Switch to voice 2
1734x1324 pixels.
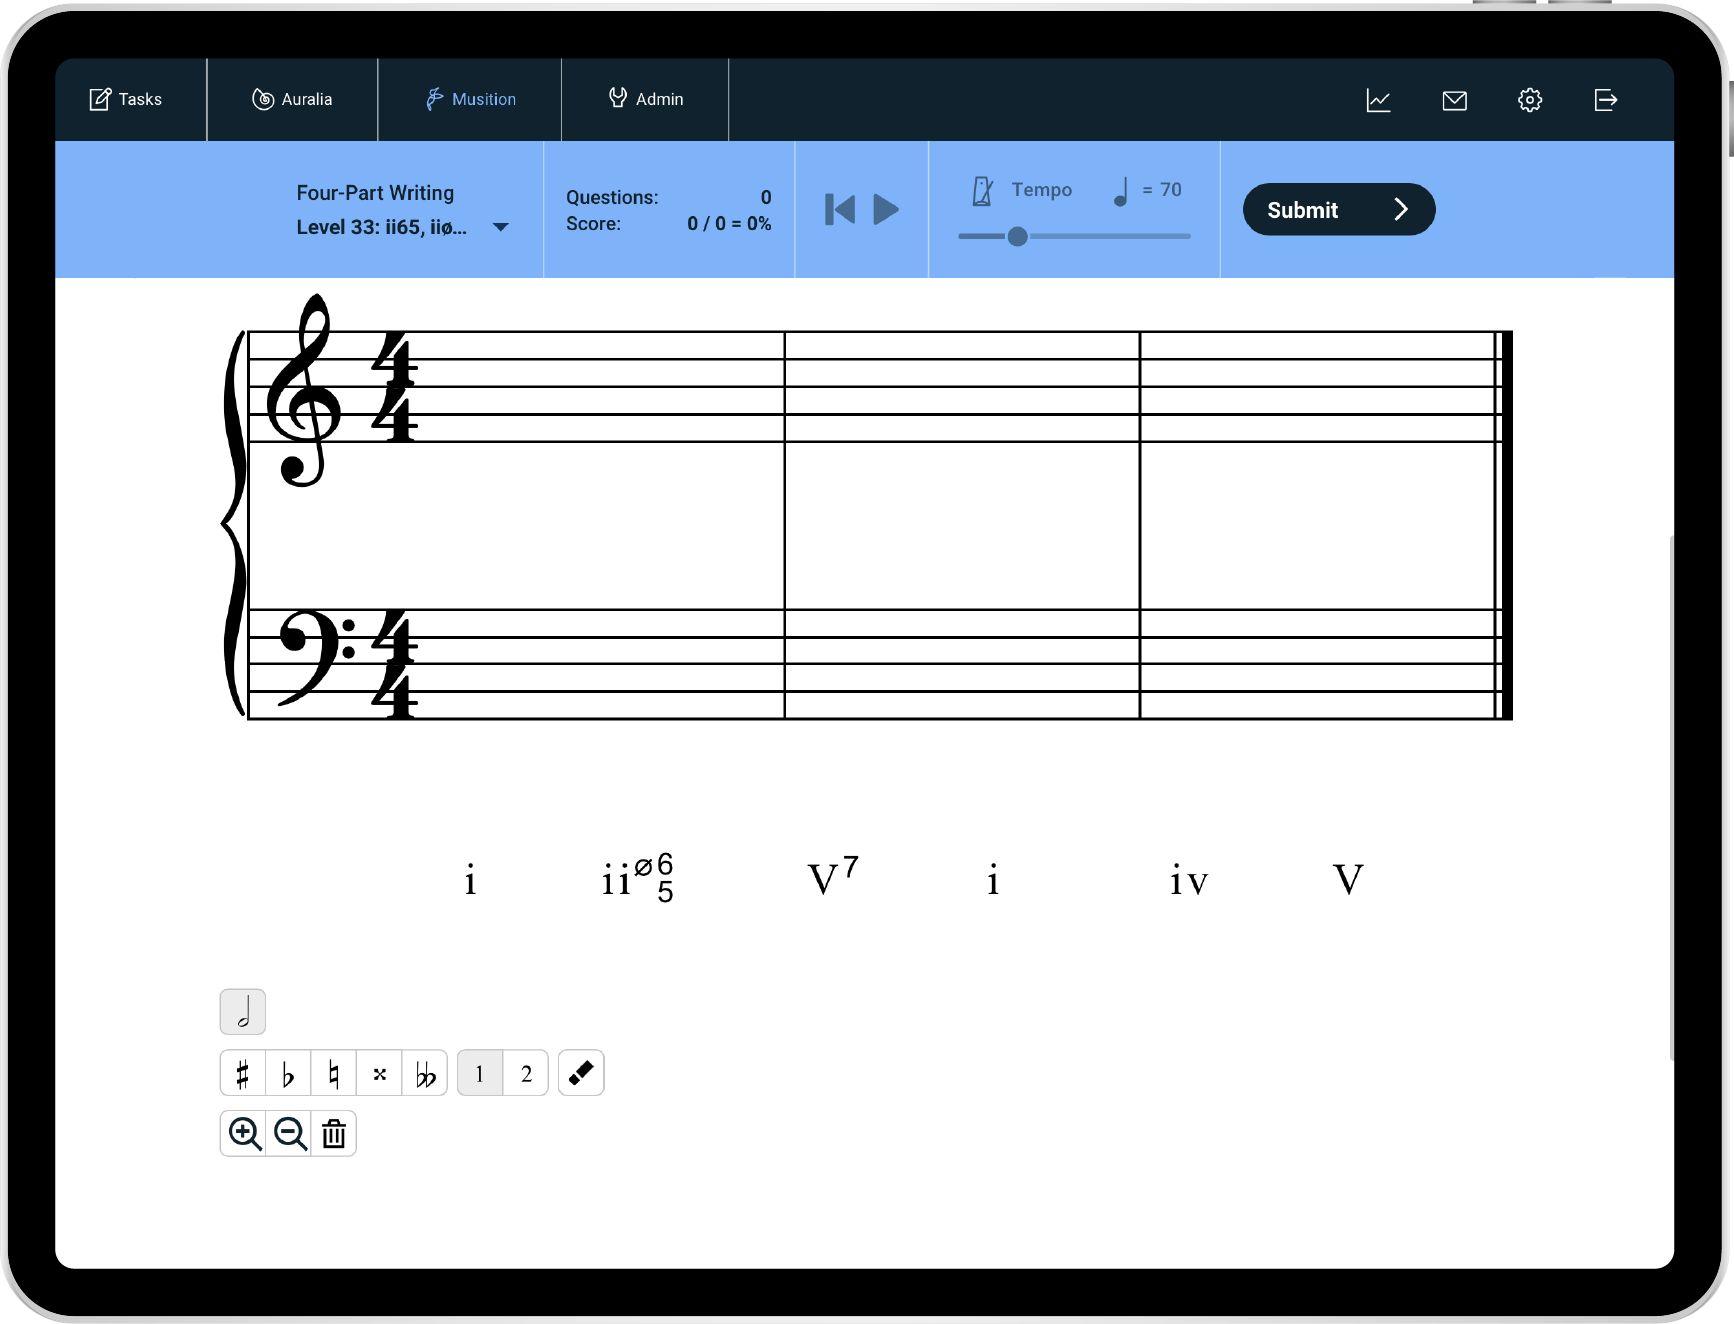tap(526, 1074)
